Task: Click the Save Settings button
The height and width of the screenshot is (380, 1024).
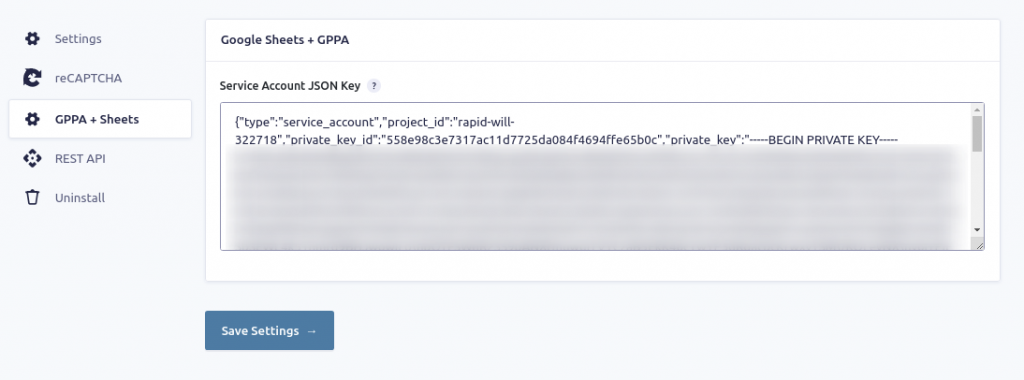Action: coord(269,330)
